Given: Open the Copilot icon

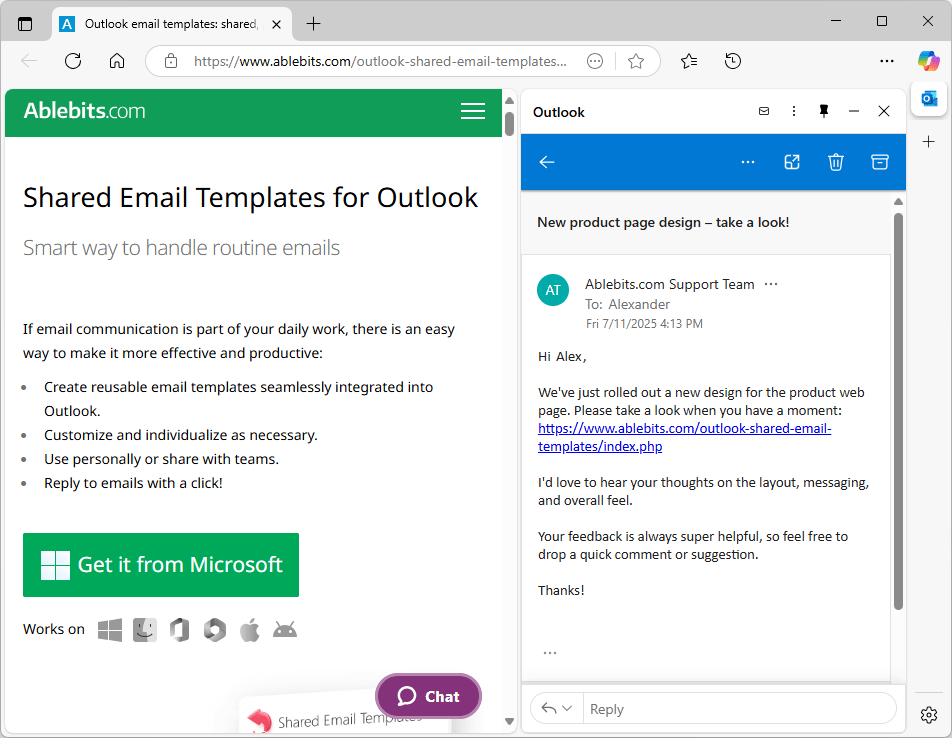Looking at the screenshot, I should [928, 61].
